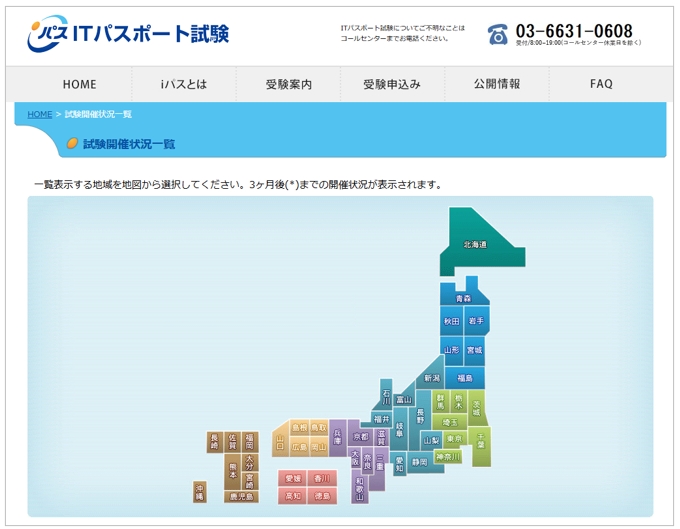
Task: Click the 試験開催状況一覧 page heading
Action: pyautogui.click(x=129, y=144)
